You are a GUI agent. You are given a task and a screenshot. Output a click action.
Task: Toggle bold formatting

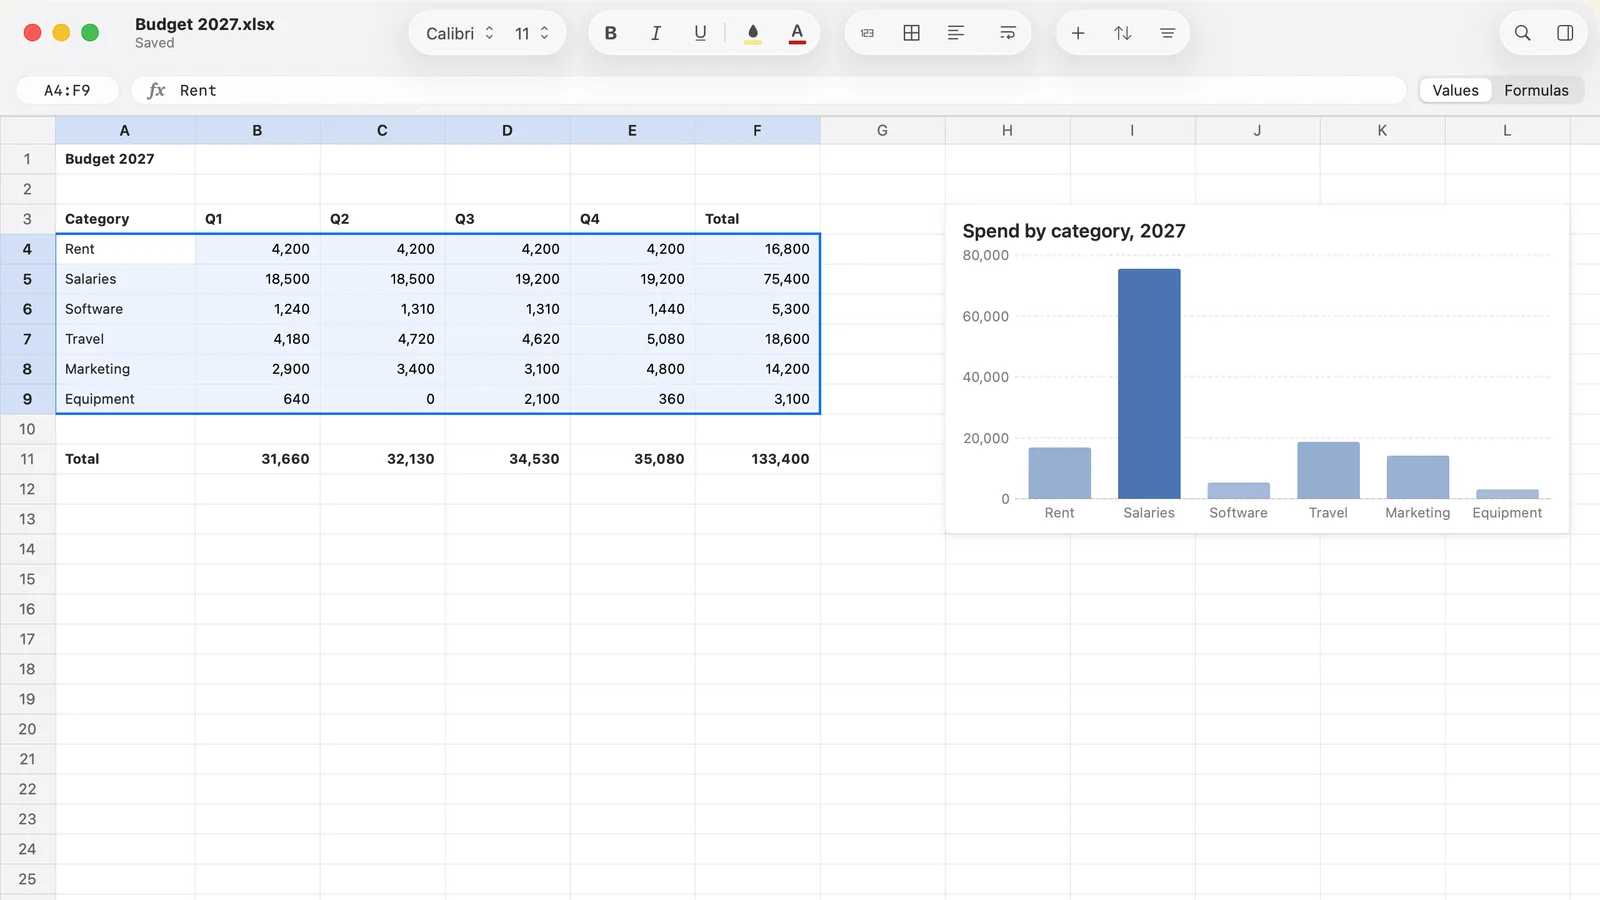(611, 33)
